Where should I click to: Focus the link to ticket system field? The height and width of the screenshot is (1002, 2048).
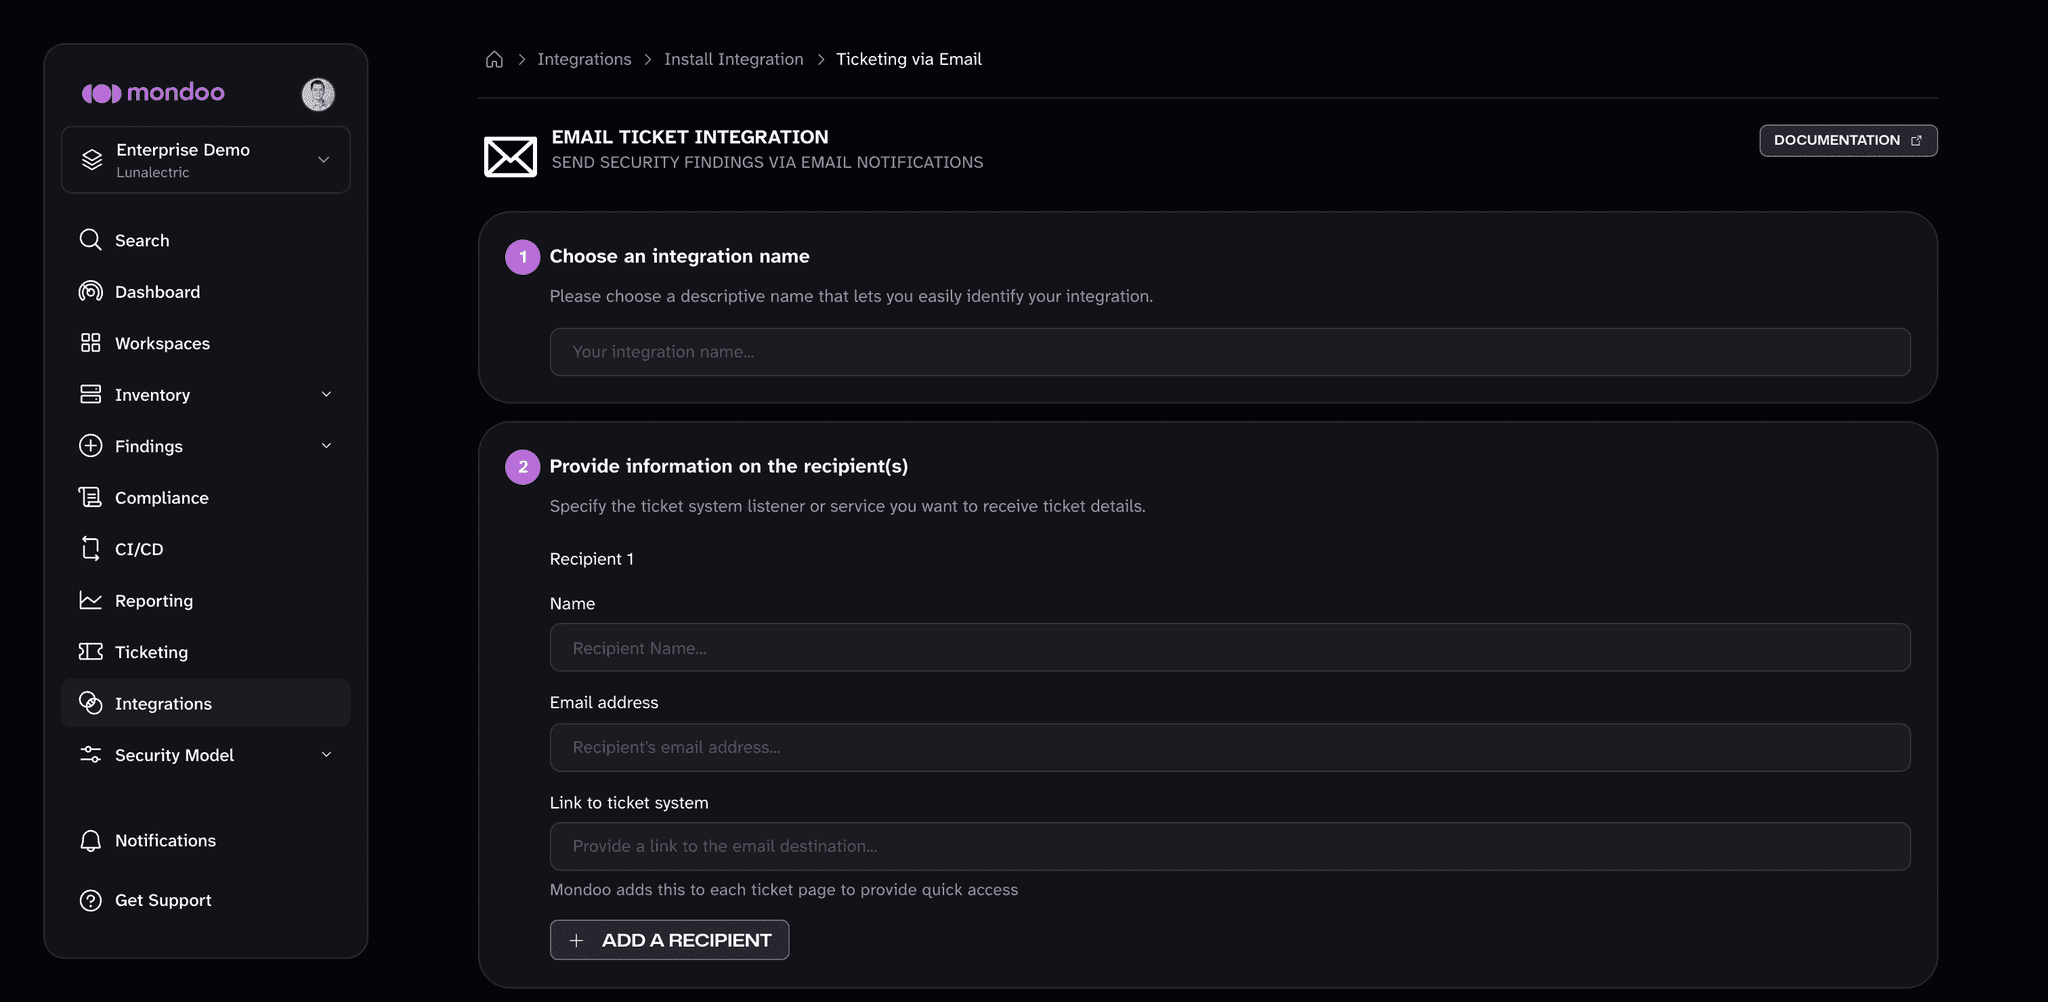pyautogui.click(x=1230, y=846)
